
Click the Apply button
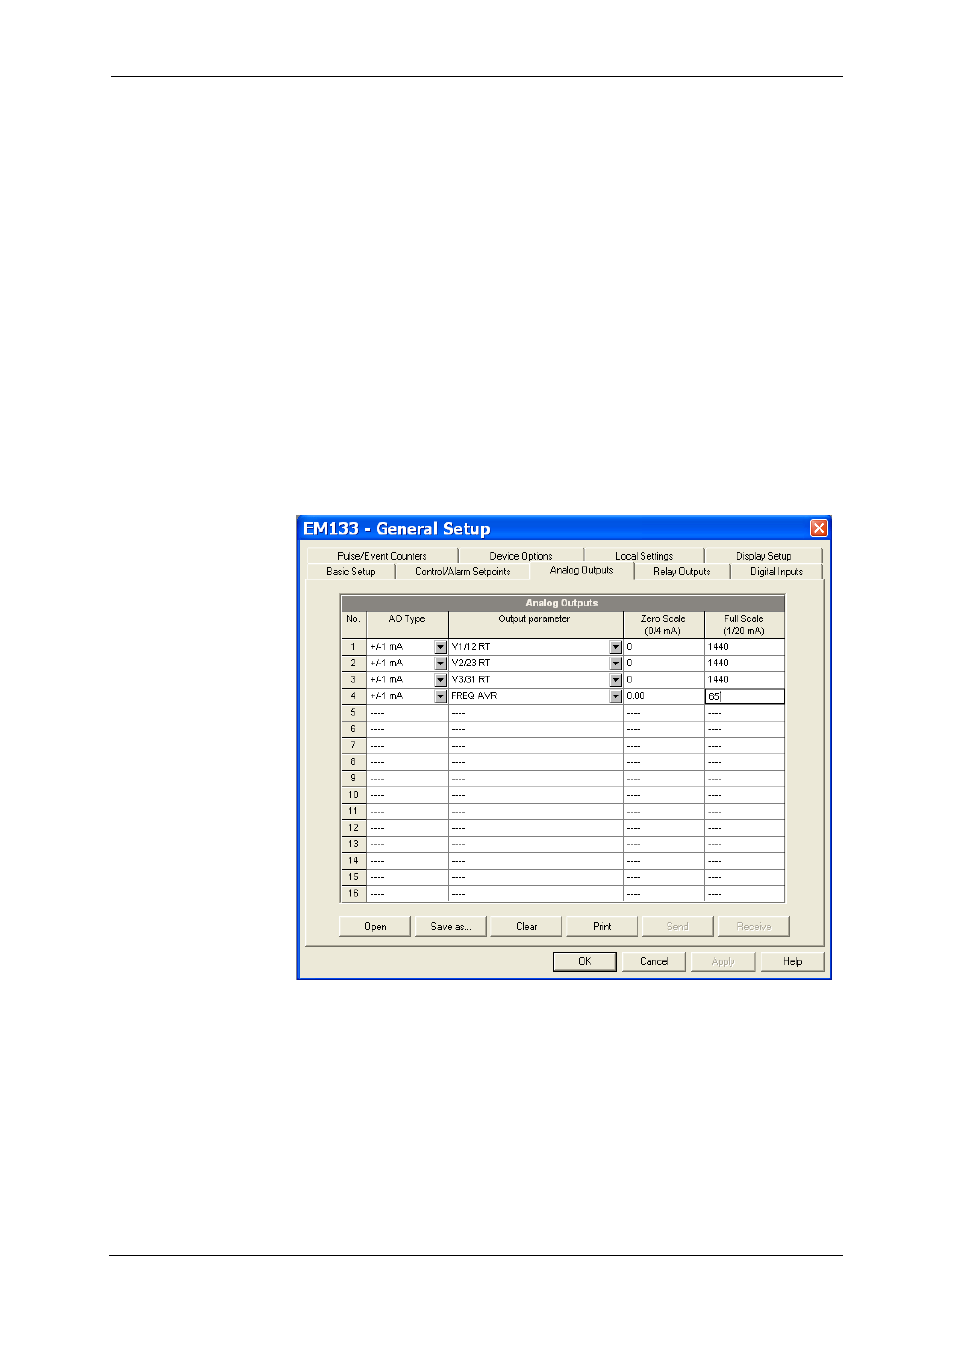(723, 962)
